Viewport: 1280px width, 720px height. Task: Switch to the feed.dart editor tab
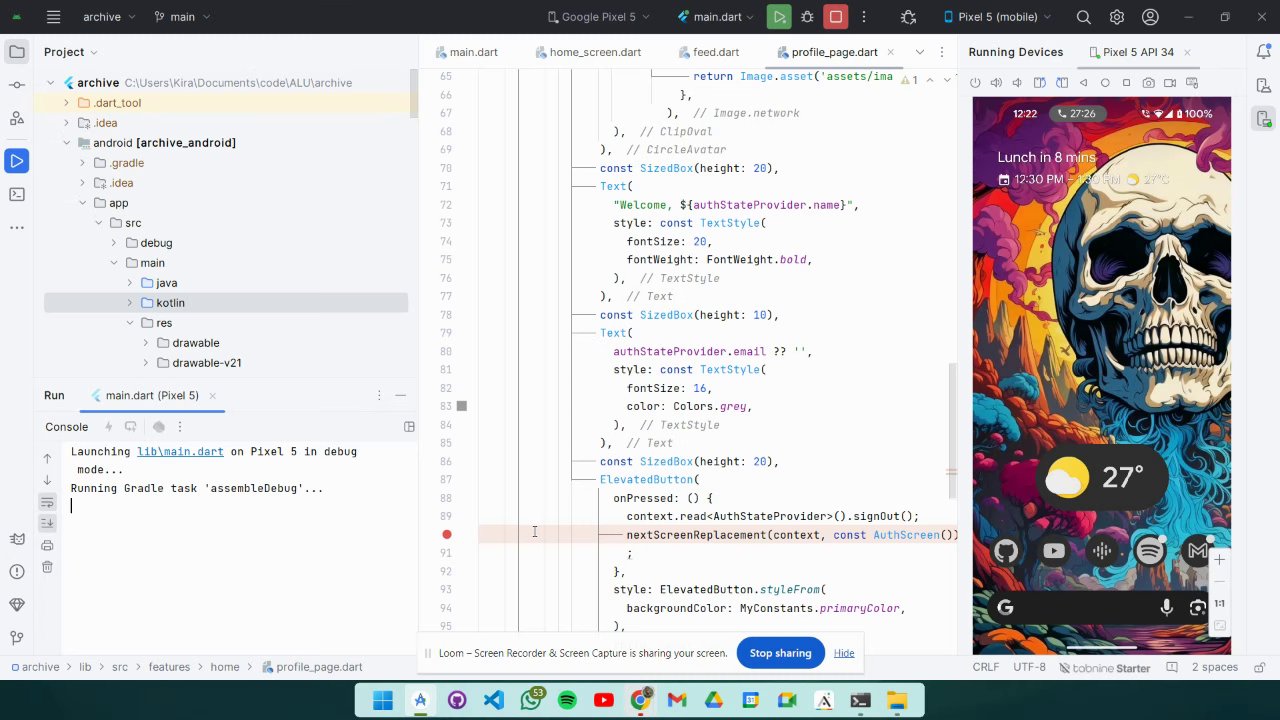click(708, 52)
